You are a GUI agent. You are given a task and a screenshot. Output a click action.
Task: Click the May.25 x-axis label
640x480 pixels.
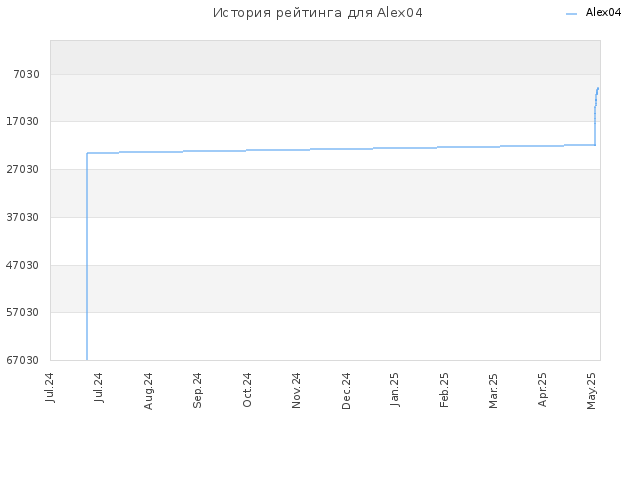(x=591, y=391)
